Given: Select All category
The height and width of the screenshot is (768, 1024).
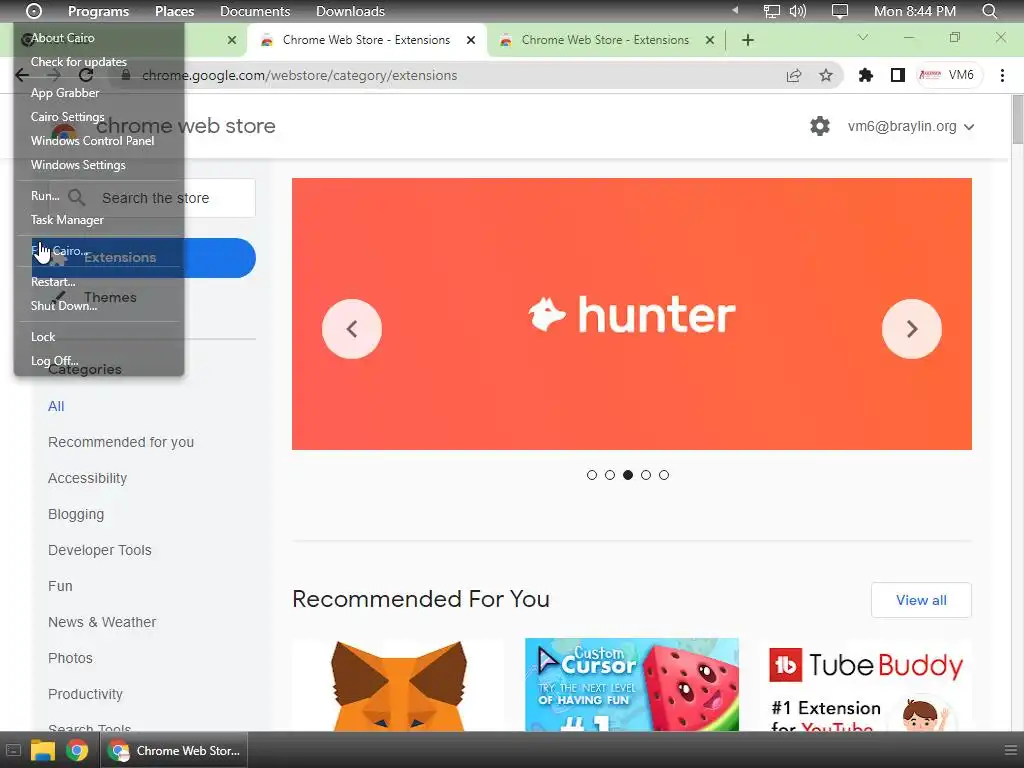Looking at the screenshot, I should pyautogui.click(x=56, y=406).
